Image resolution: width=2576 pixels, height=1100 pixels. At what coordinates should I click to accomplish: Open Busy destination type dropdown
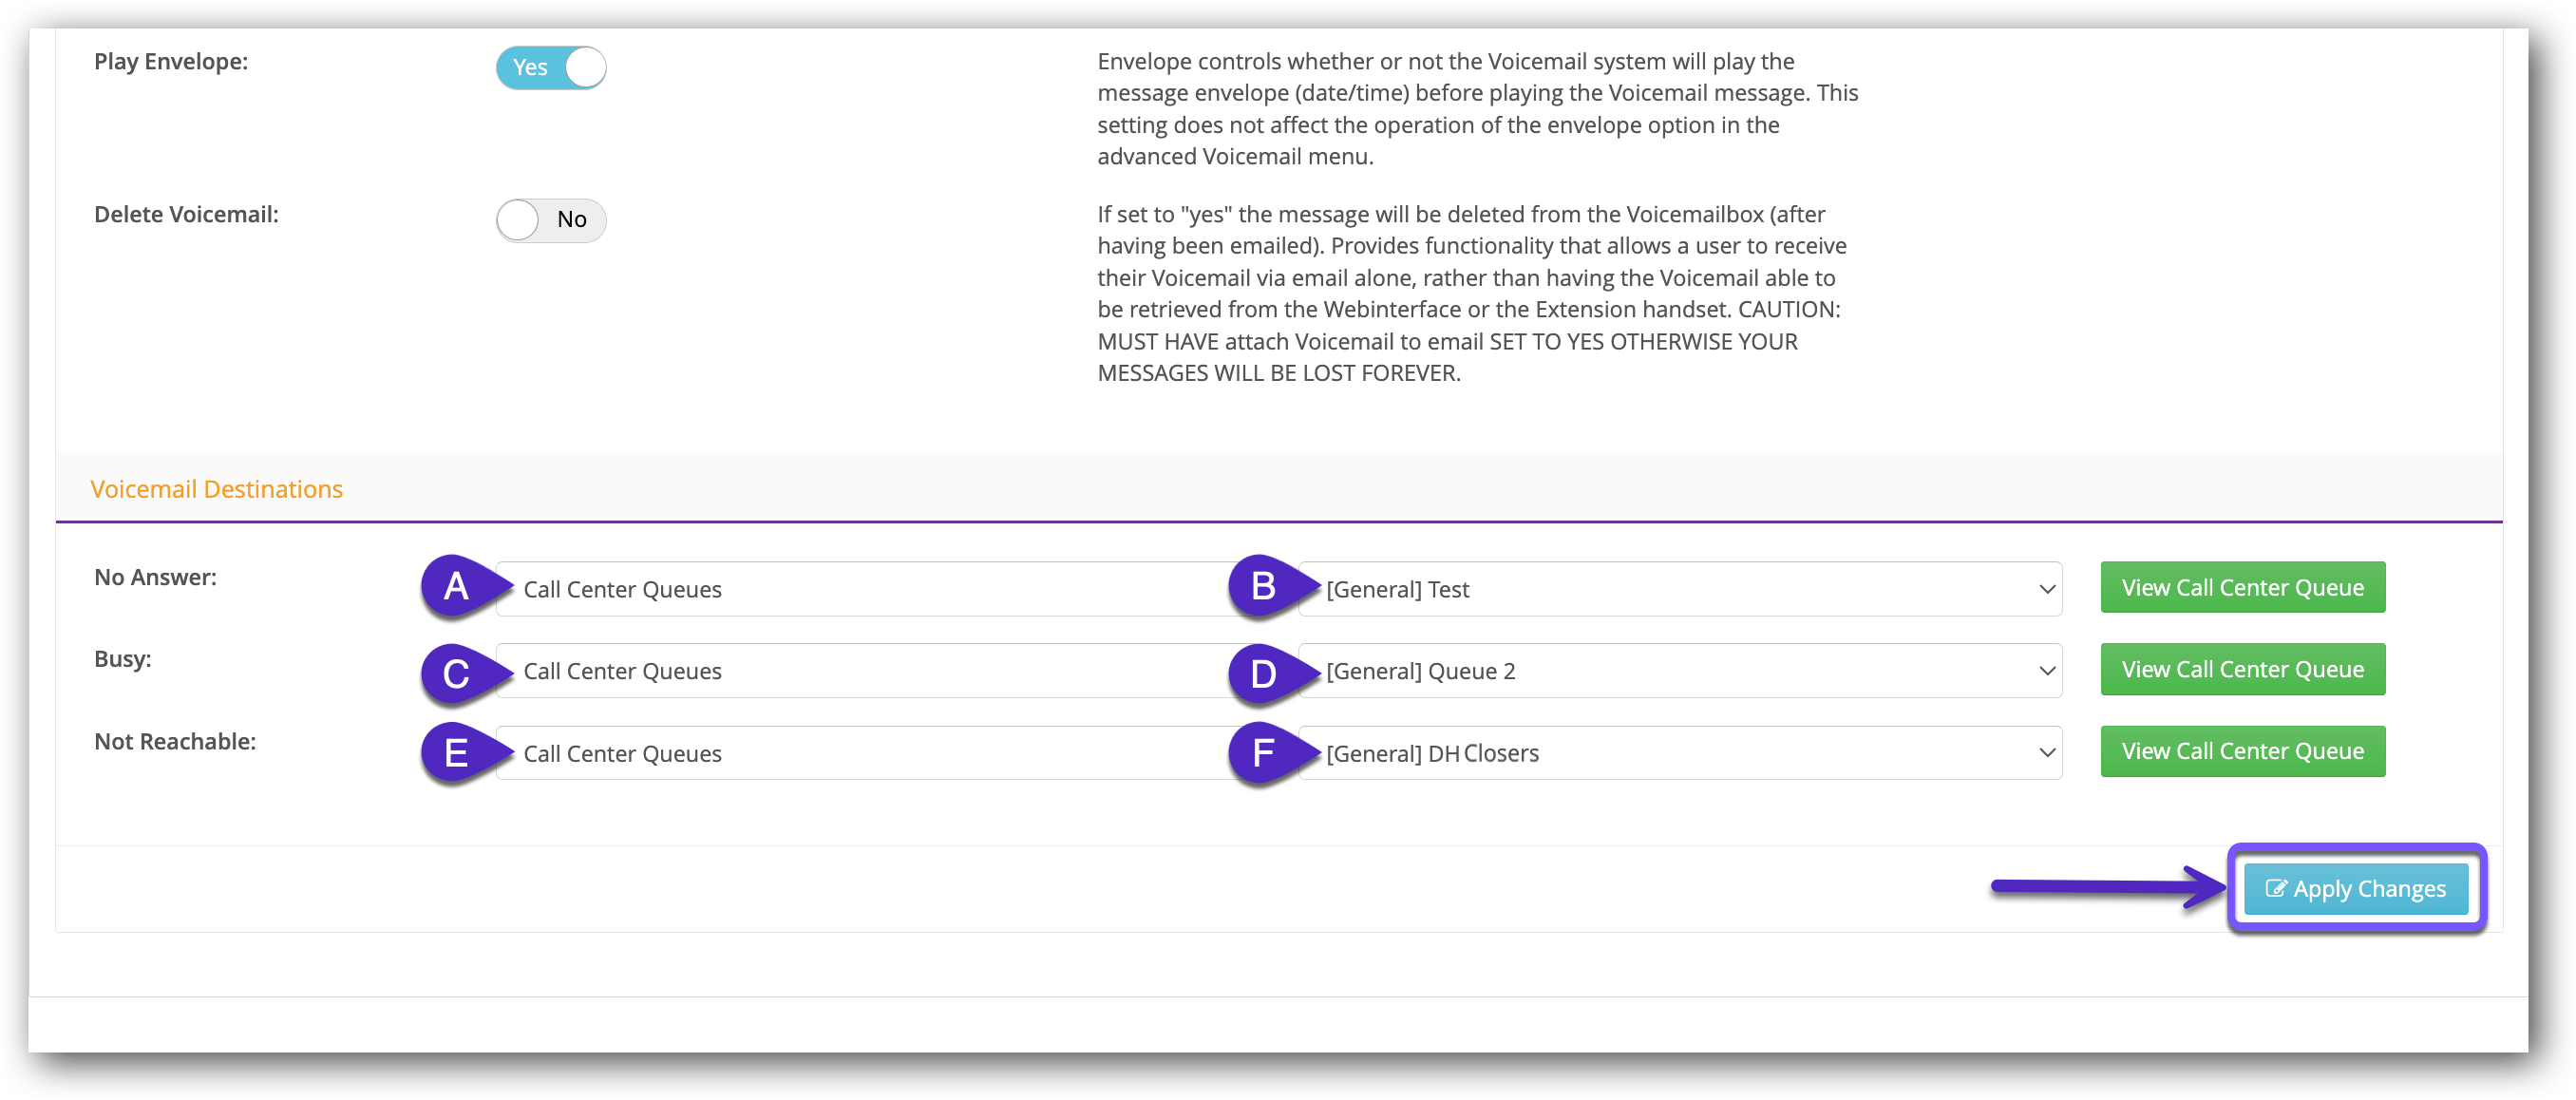point(877,671)
